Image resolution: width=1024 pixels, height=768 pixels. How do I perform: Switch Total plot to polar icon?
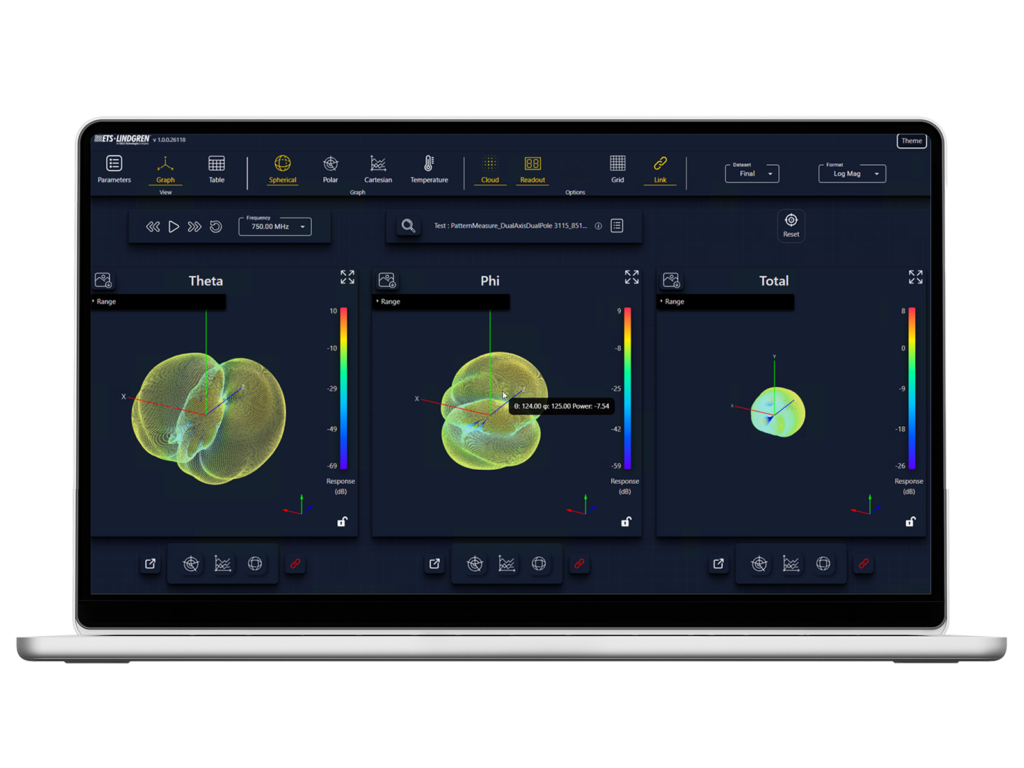759,564
